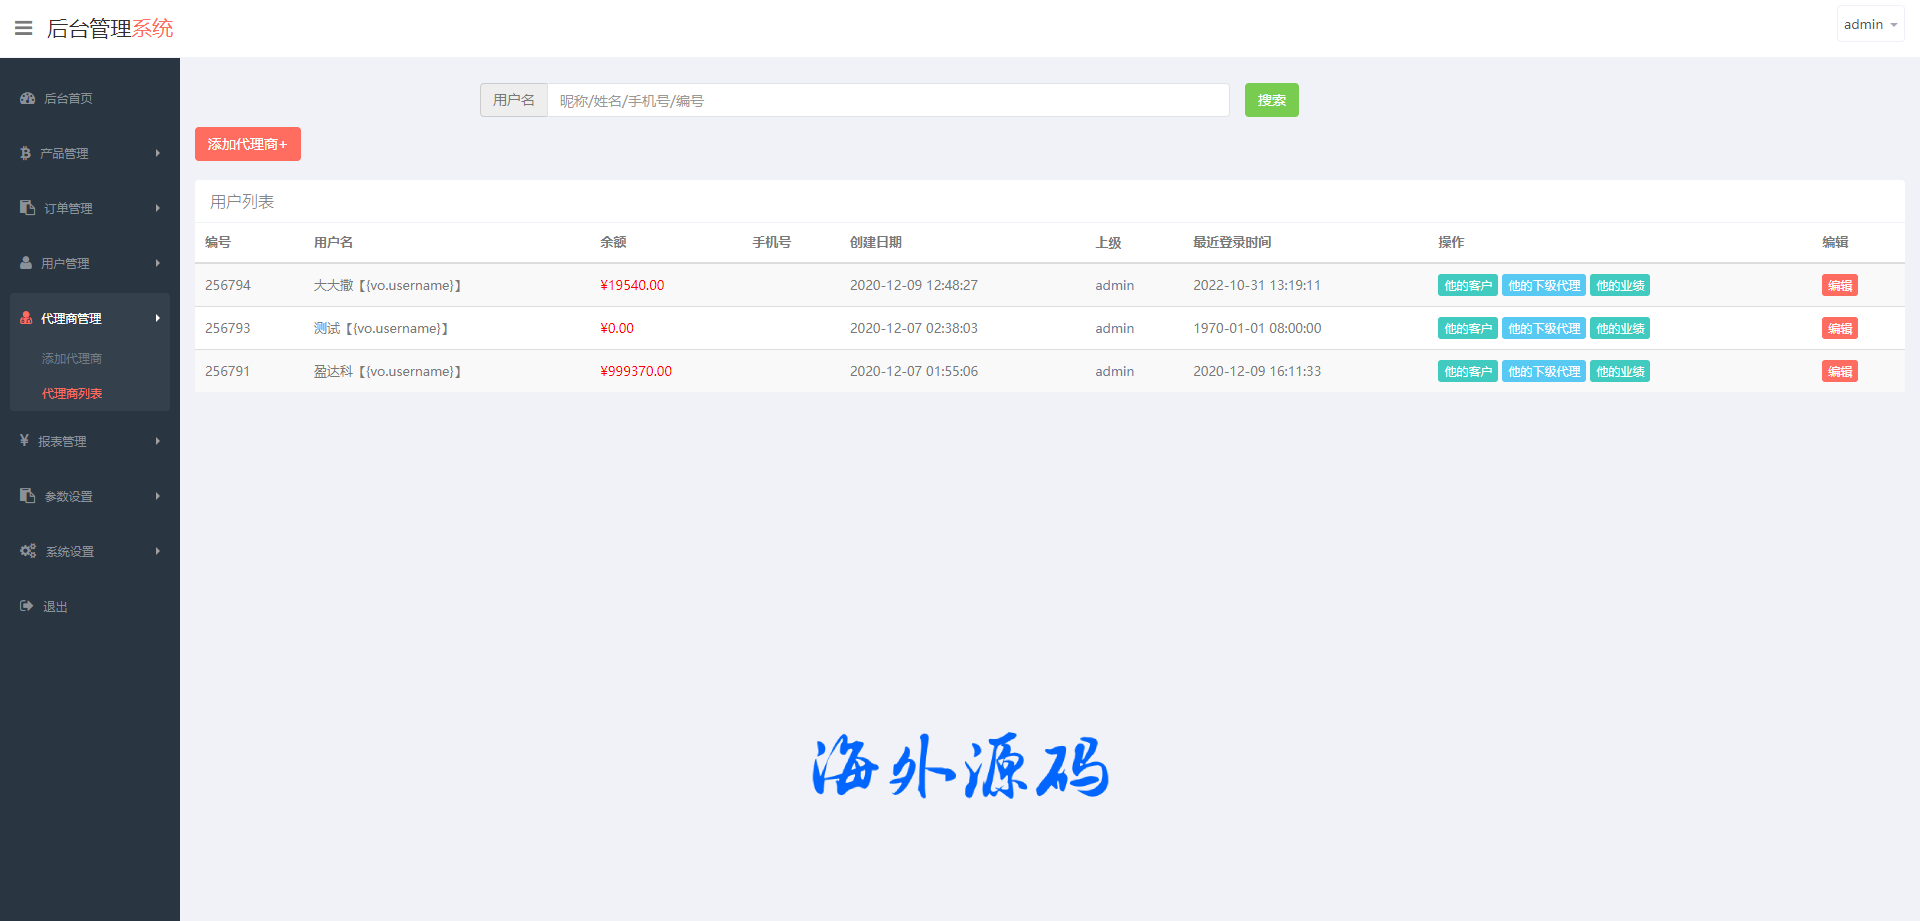1920x921 pixels.
Task: Click the logout icon beside 退出
Action: click(x=27, y=606)
